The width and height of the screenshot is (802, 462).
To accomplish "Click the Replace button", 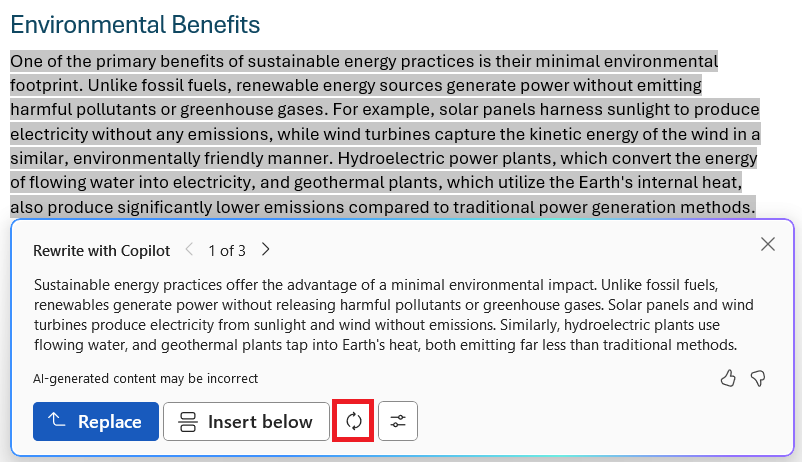I will click(96, 421).
